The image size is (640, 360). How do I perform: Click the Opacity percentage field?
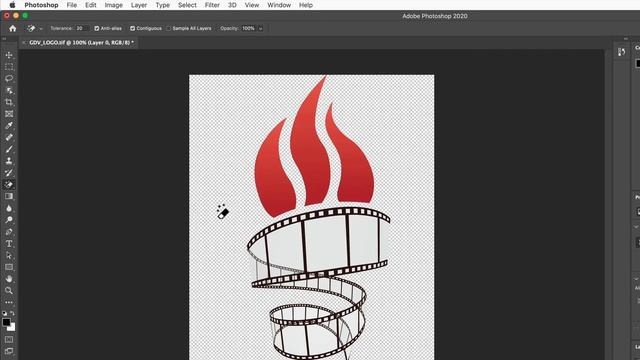(x=249, y=29)
